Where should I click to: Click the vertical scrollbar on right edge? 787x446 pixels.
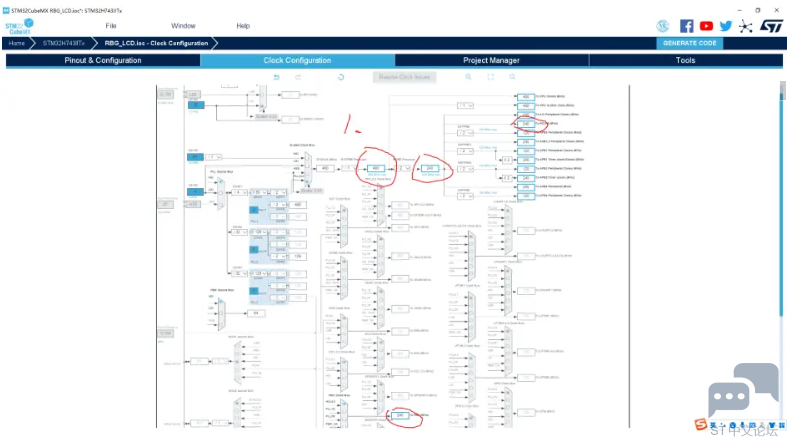coord(781,201)
